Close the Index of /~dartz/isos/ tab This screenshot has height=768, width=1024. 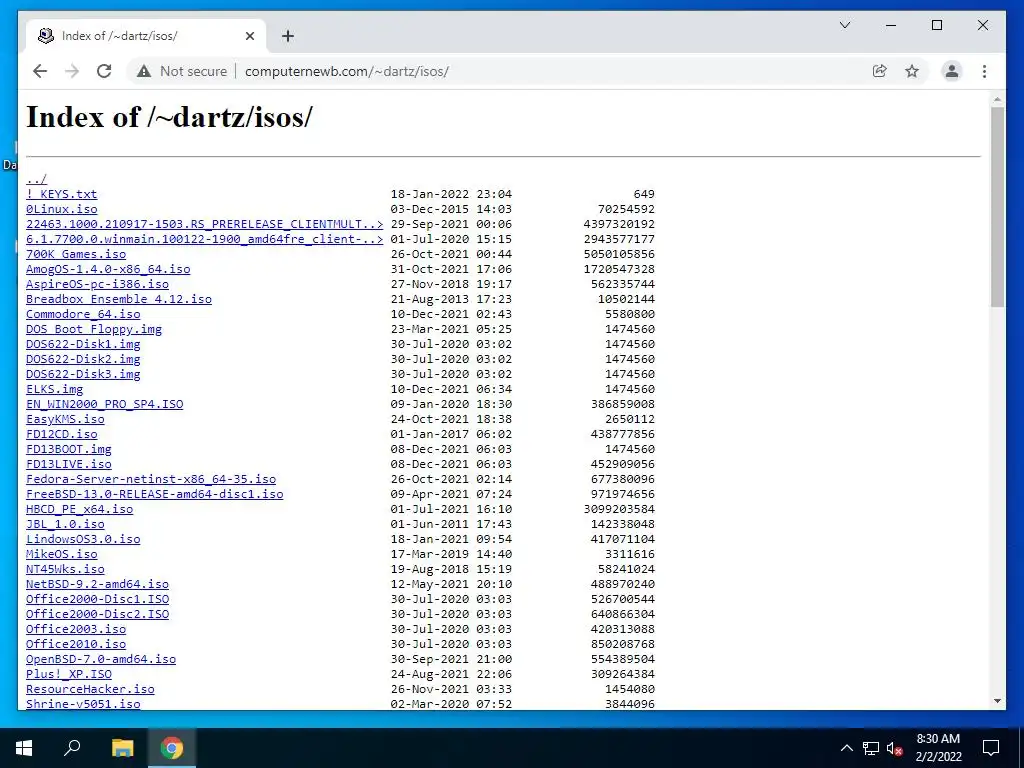pyautogui.click(x=249, y=36)
